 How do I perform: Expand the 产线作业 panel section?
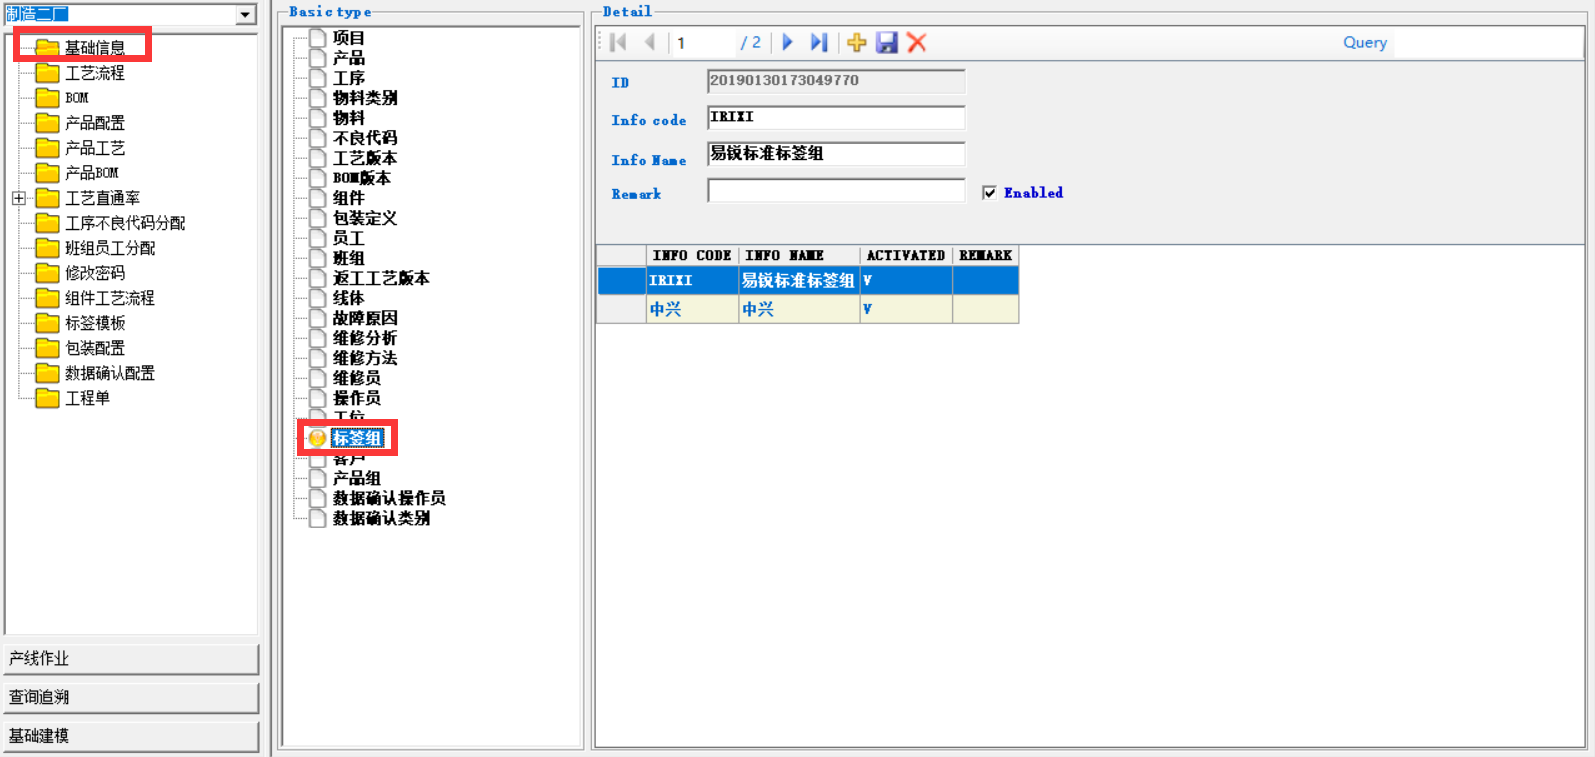click(131, 658)
